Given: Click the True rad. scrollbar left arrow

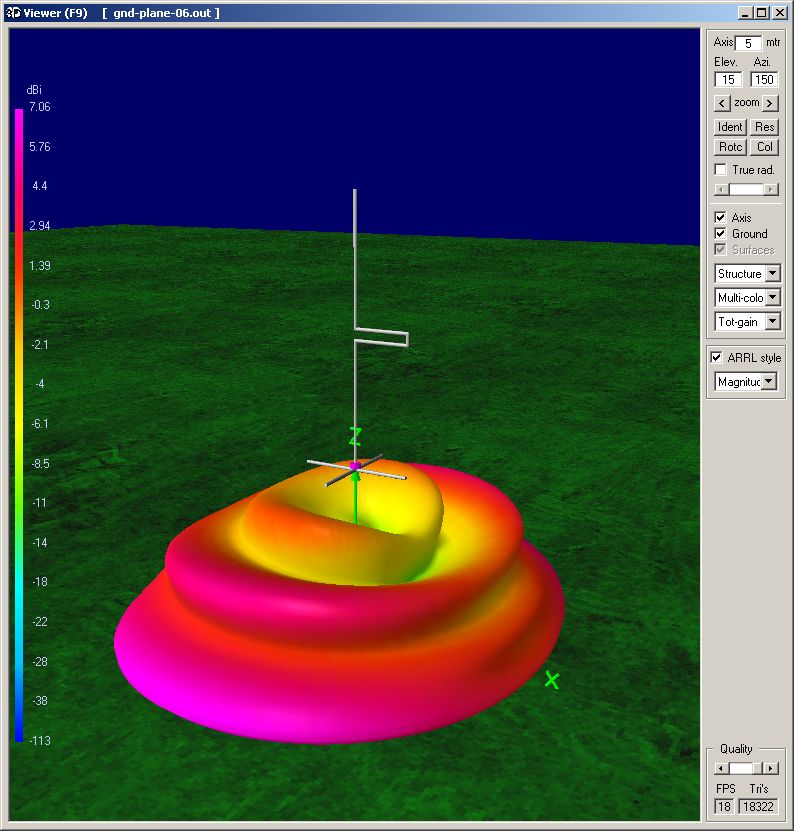Looking at the screenshot, I should [x=720, y=189].
